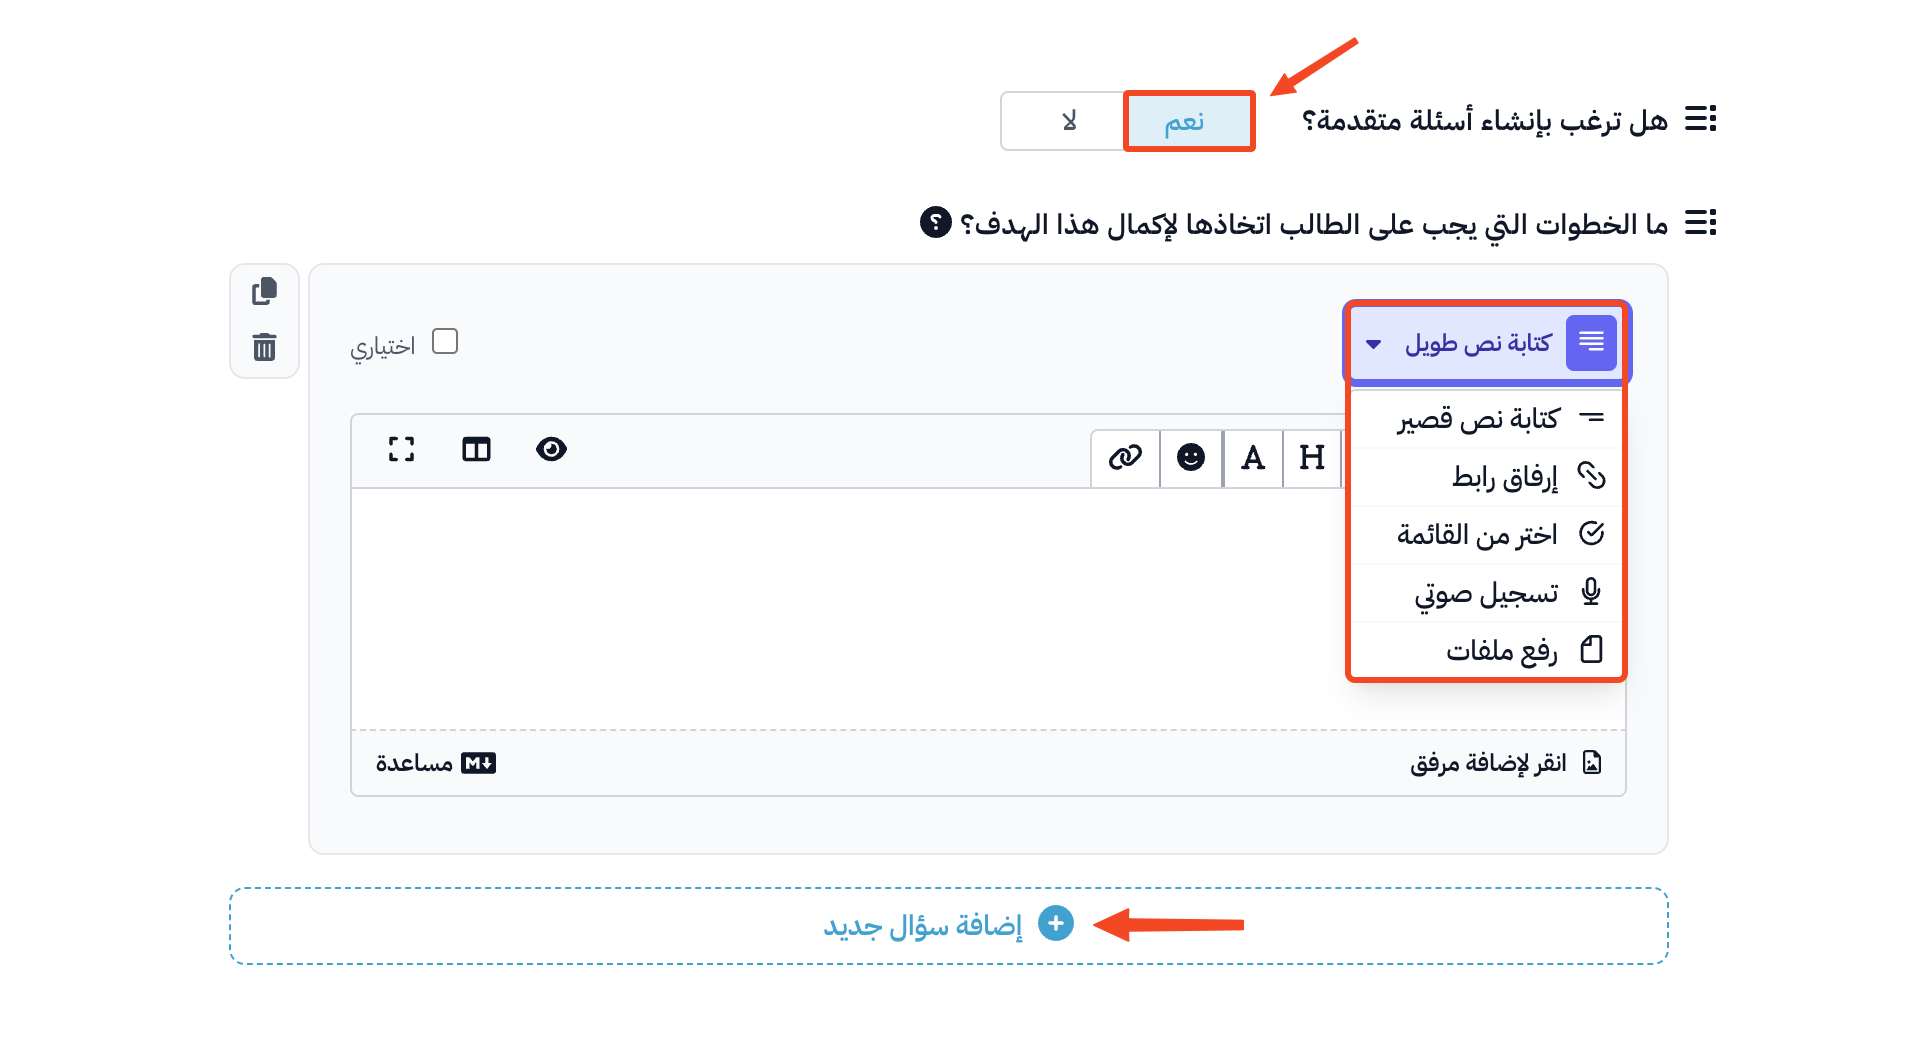
Task: Choose إرفاق رابط option
Action: [1485, 476]
